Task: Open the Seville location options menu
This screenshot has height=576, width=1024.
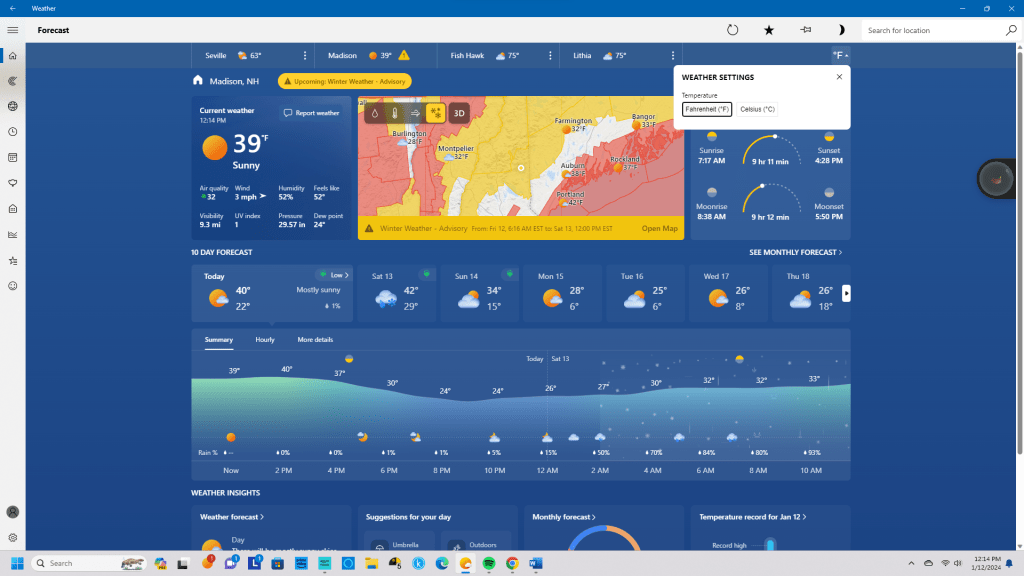Action: click(305, 56)
